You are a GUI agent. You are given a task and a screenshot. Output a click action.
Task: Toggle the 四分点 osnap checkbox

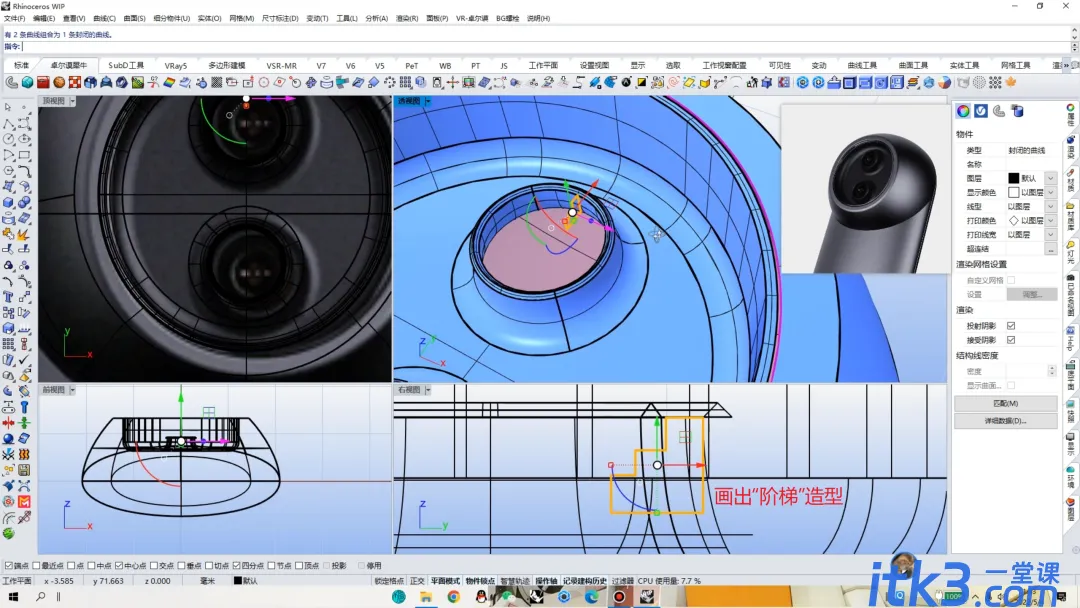[236, 566]
